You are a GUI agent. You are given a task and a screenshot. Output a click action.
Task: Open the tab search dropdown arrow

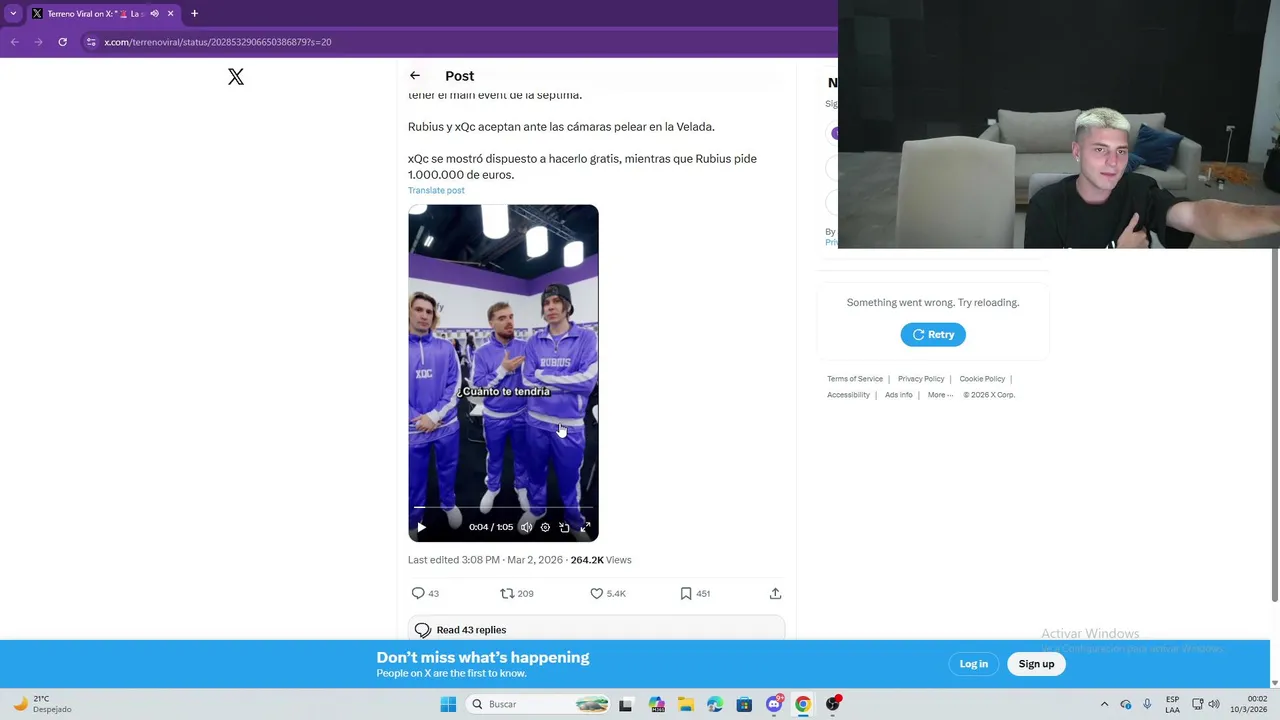(x=13, y=14)
